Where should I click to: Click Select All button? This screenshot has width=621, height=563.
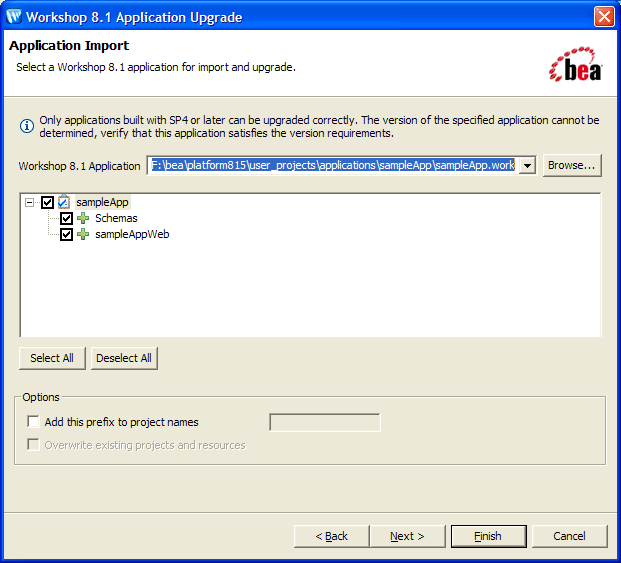[52, 358]
